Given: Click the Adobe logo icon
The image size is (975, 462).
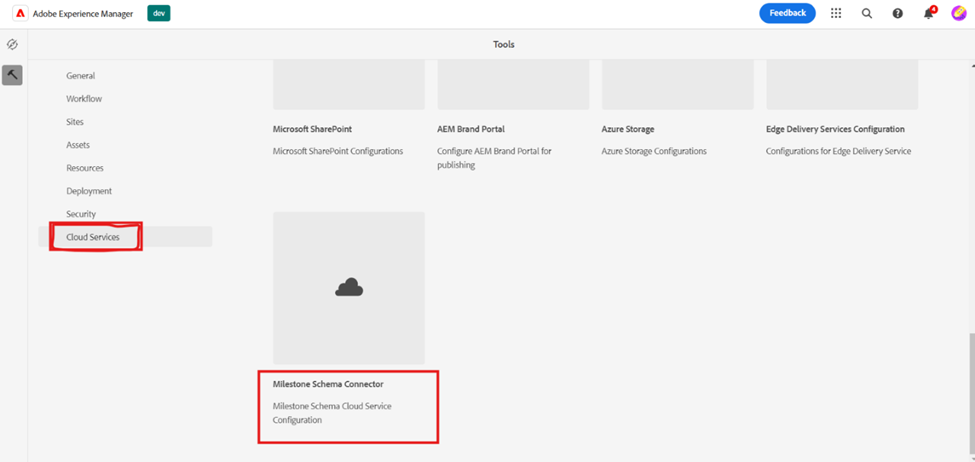Looking at the screenshot, I should 20,13.
